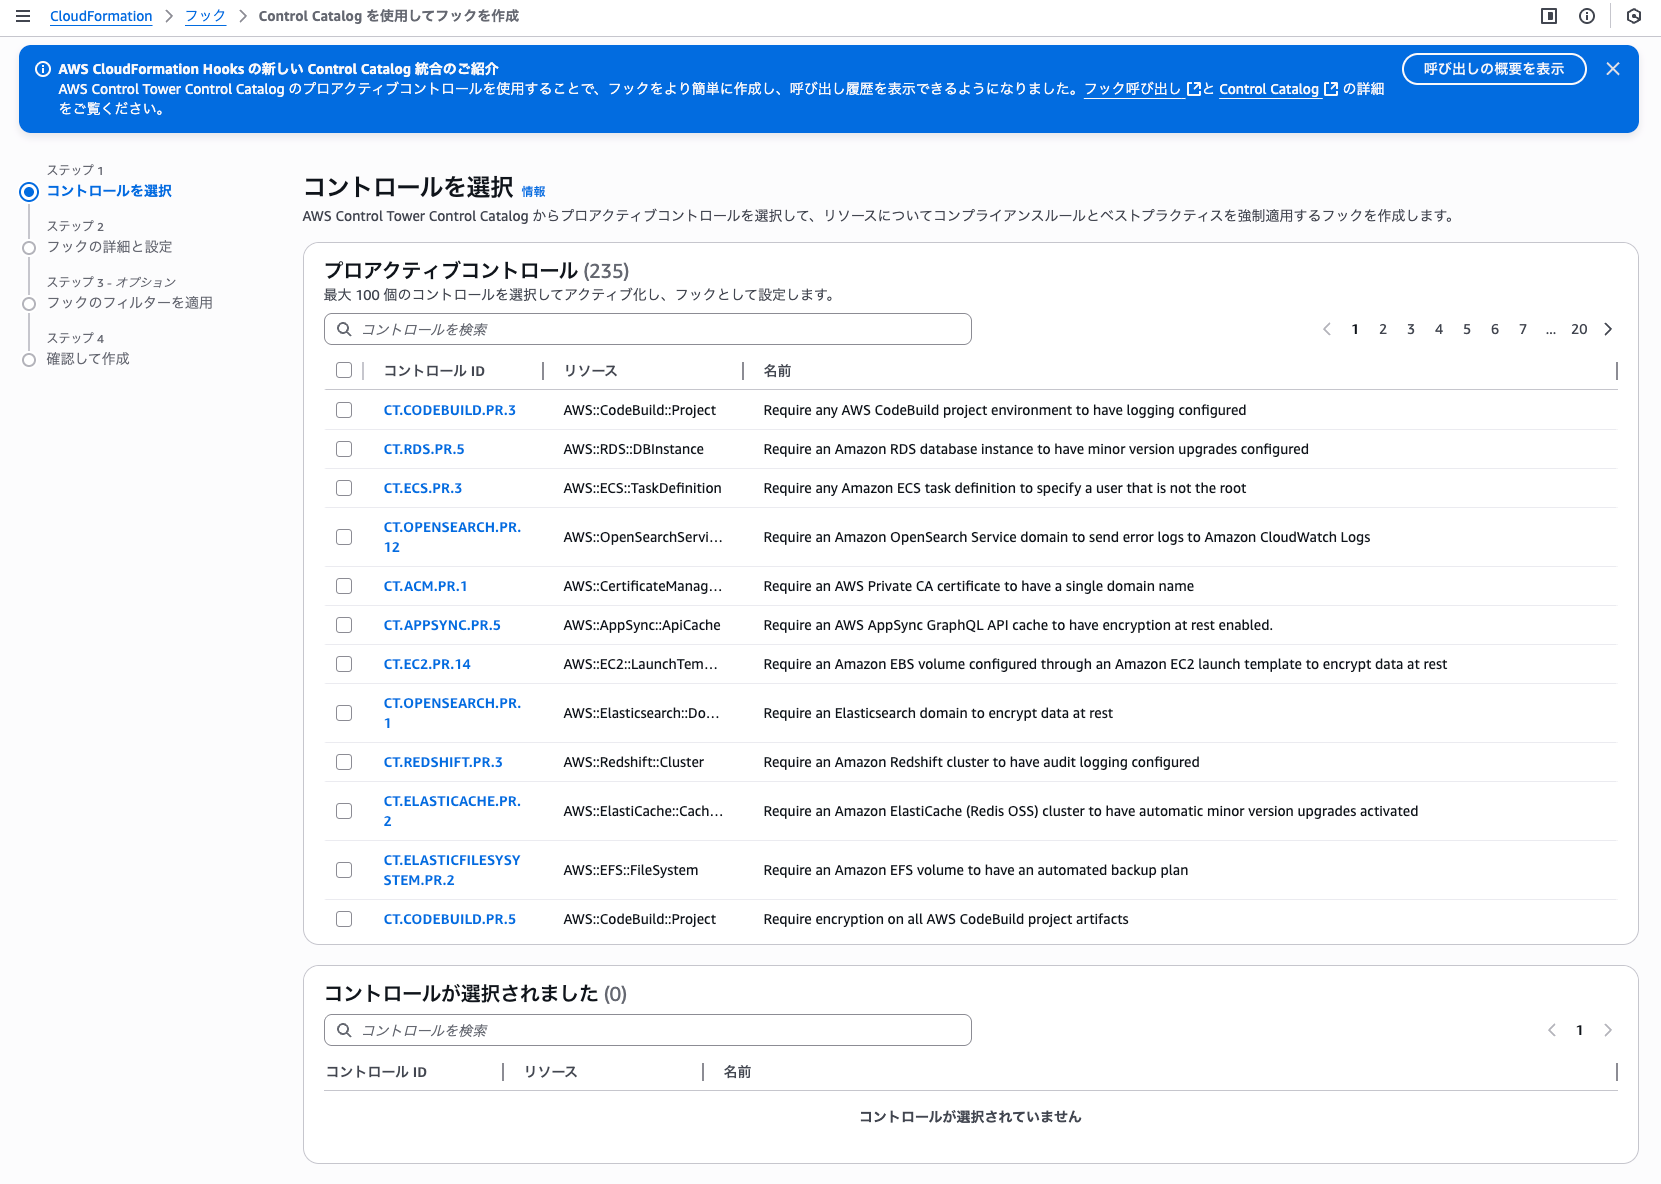Go to previous page of proactive controls

[1327, 329]
